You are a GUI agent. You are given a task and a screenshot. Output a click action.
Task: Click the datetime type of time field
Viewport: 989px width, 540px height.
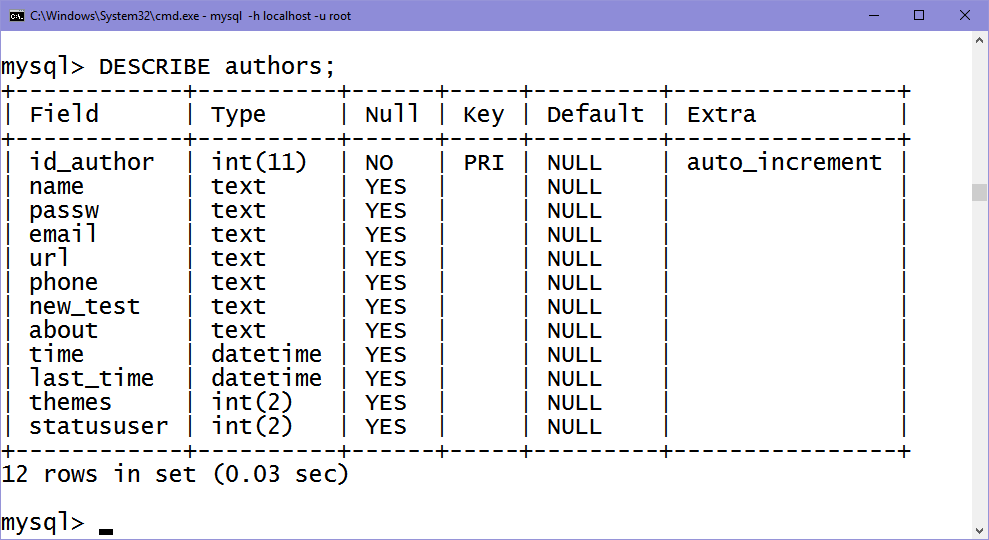pos(266,355)
